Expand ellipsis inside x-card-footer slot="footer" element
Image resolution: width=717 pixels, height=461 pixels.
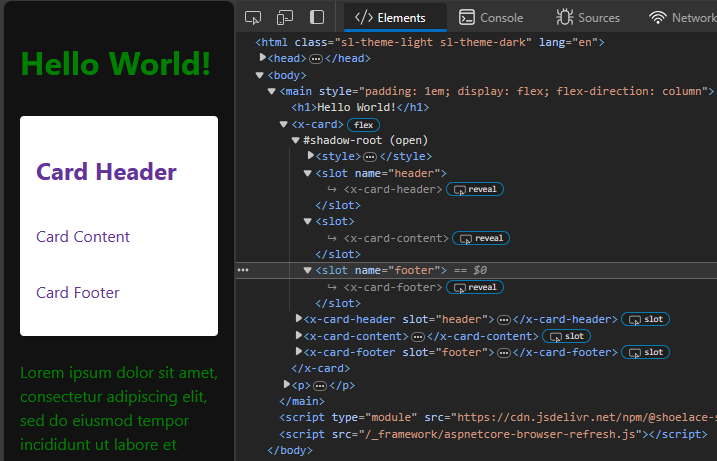[x=503, y=353]
